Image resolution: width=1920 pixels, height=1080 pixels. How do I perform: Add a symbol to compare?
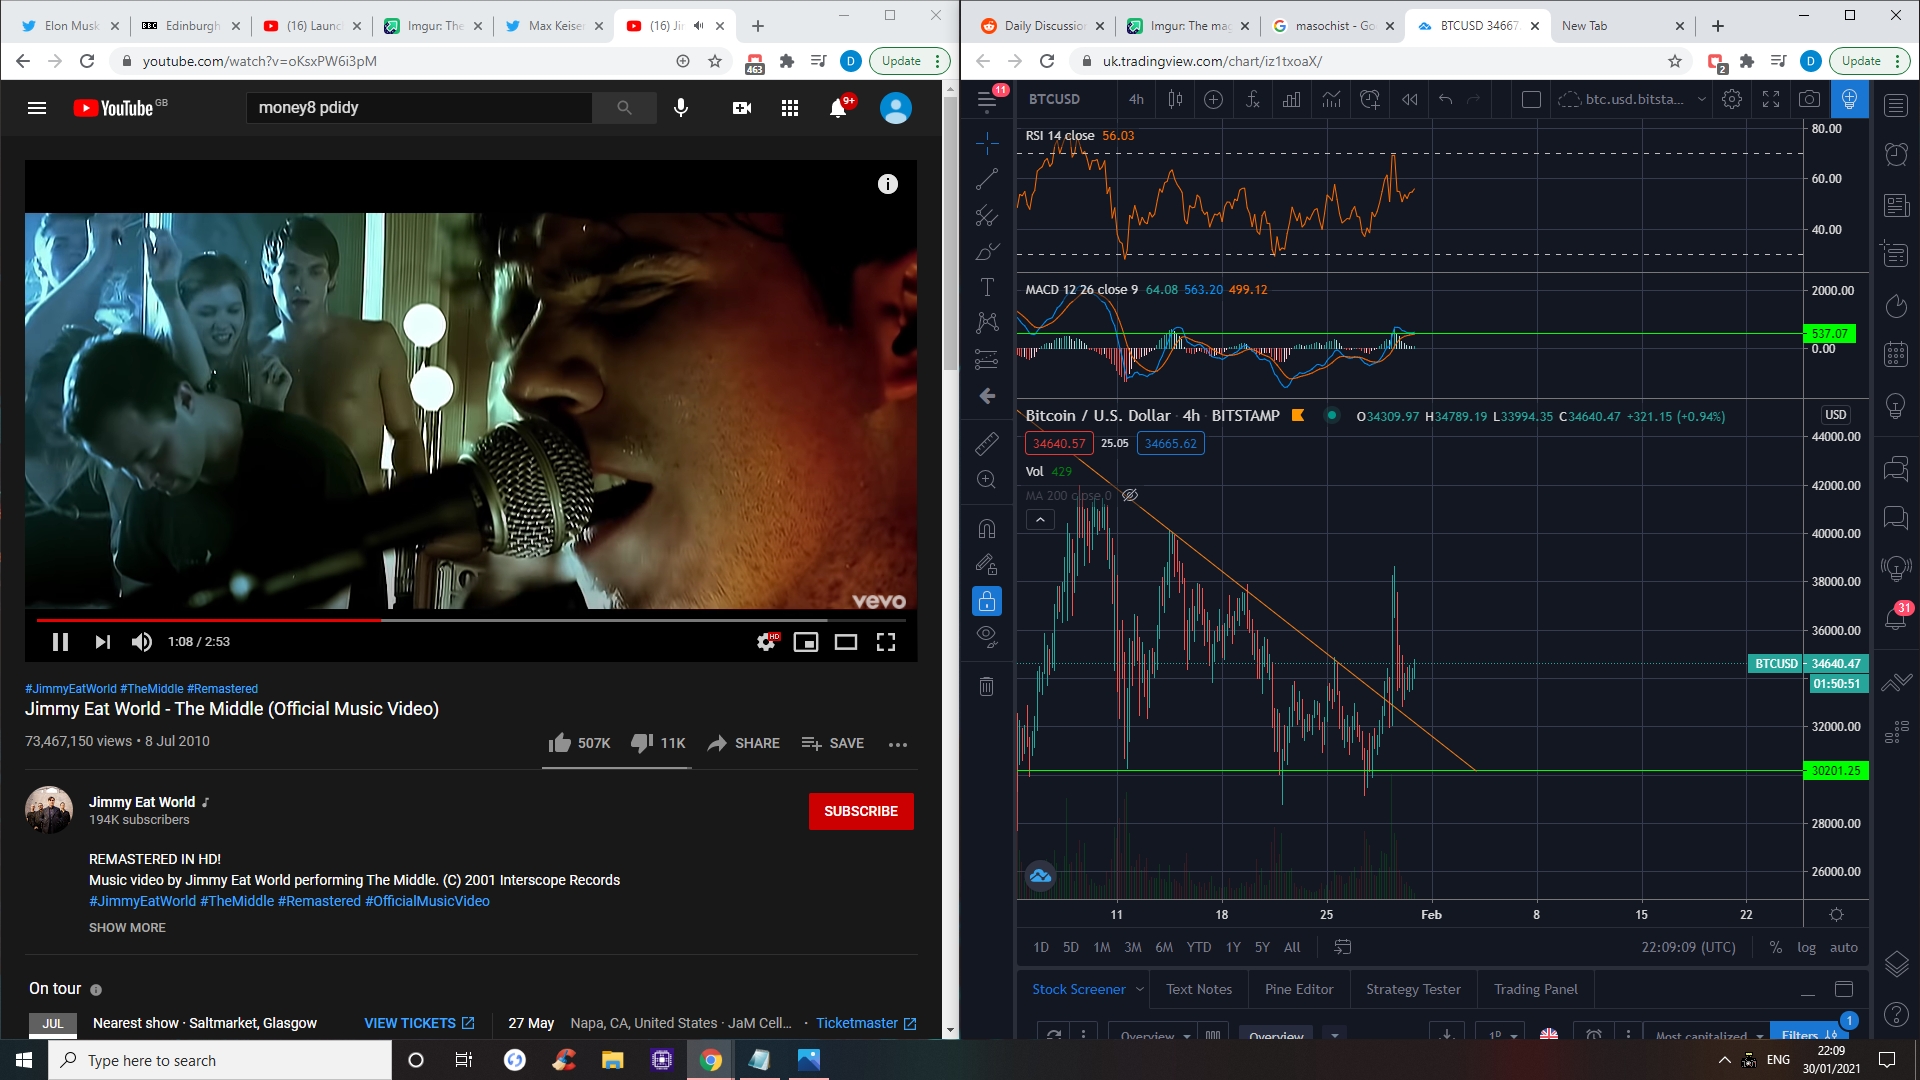tap(1213, 99)
